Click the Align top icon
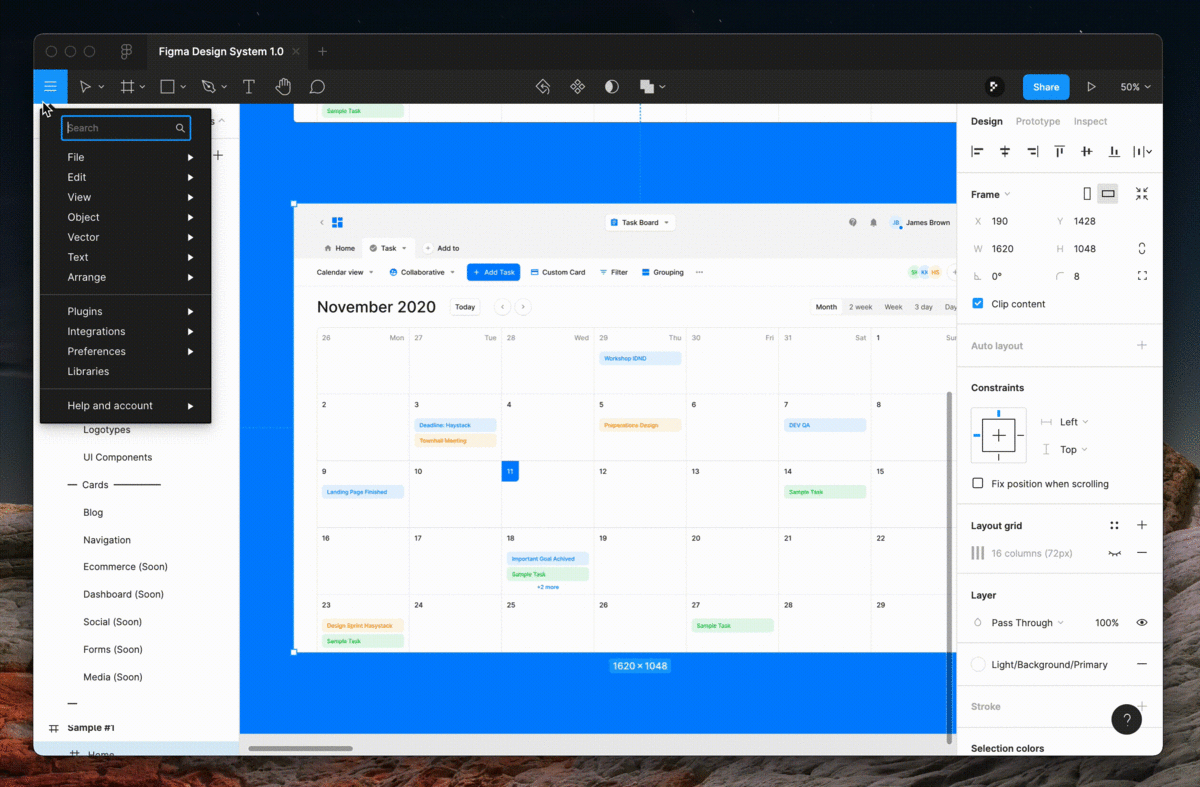1200x787 pixels. pos(1059,152)
